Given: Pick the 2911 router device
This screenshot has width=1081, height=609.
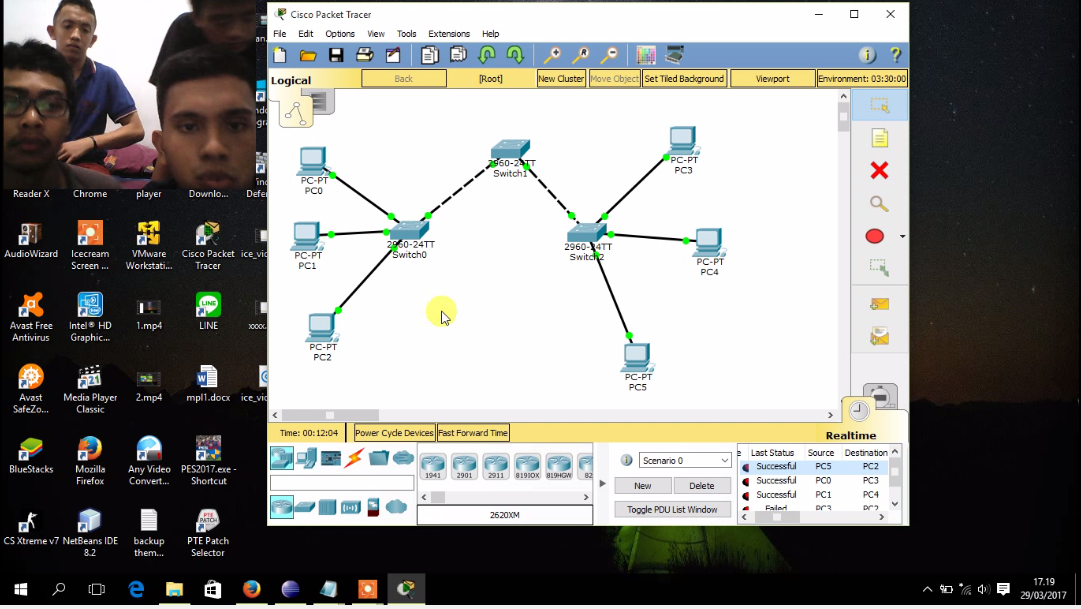Looking at the screenshot, I should coord(496,466).
